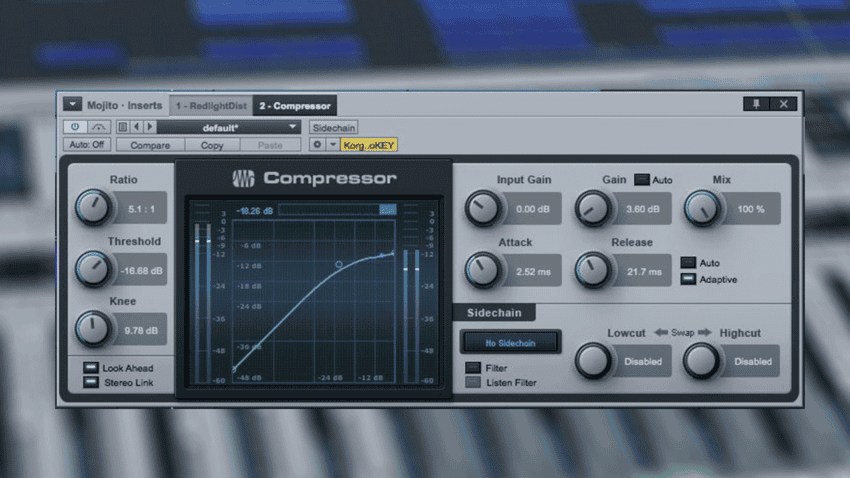
Task: Click the Compare button
Action: coord(150,145)
